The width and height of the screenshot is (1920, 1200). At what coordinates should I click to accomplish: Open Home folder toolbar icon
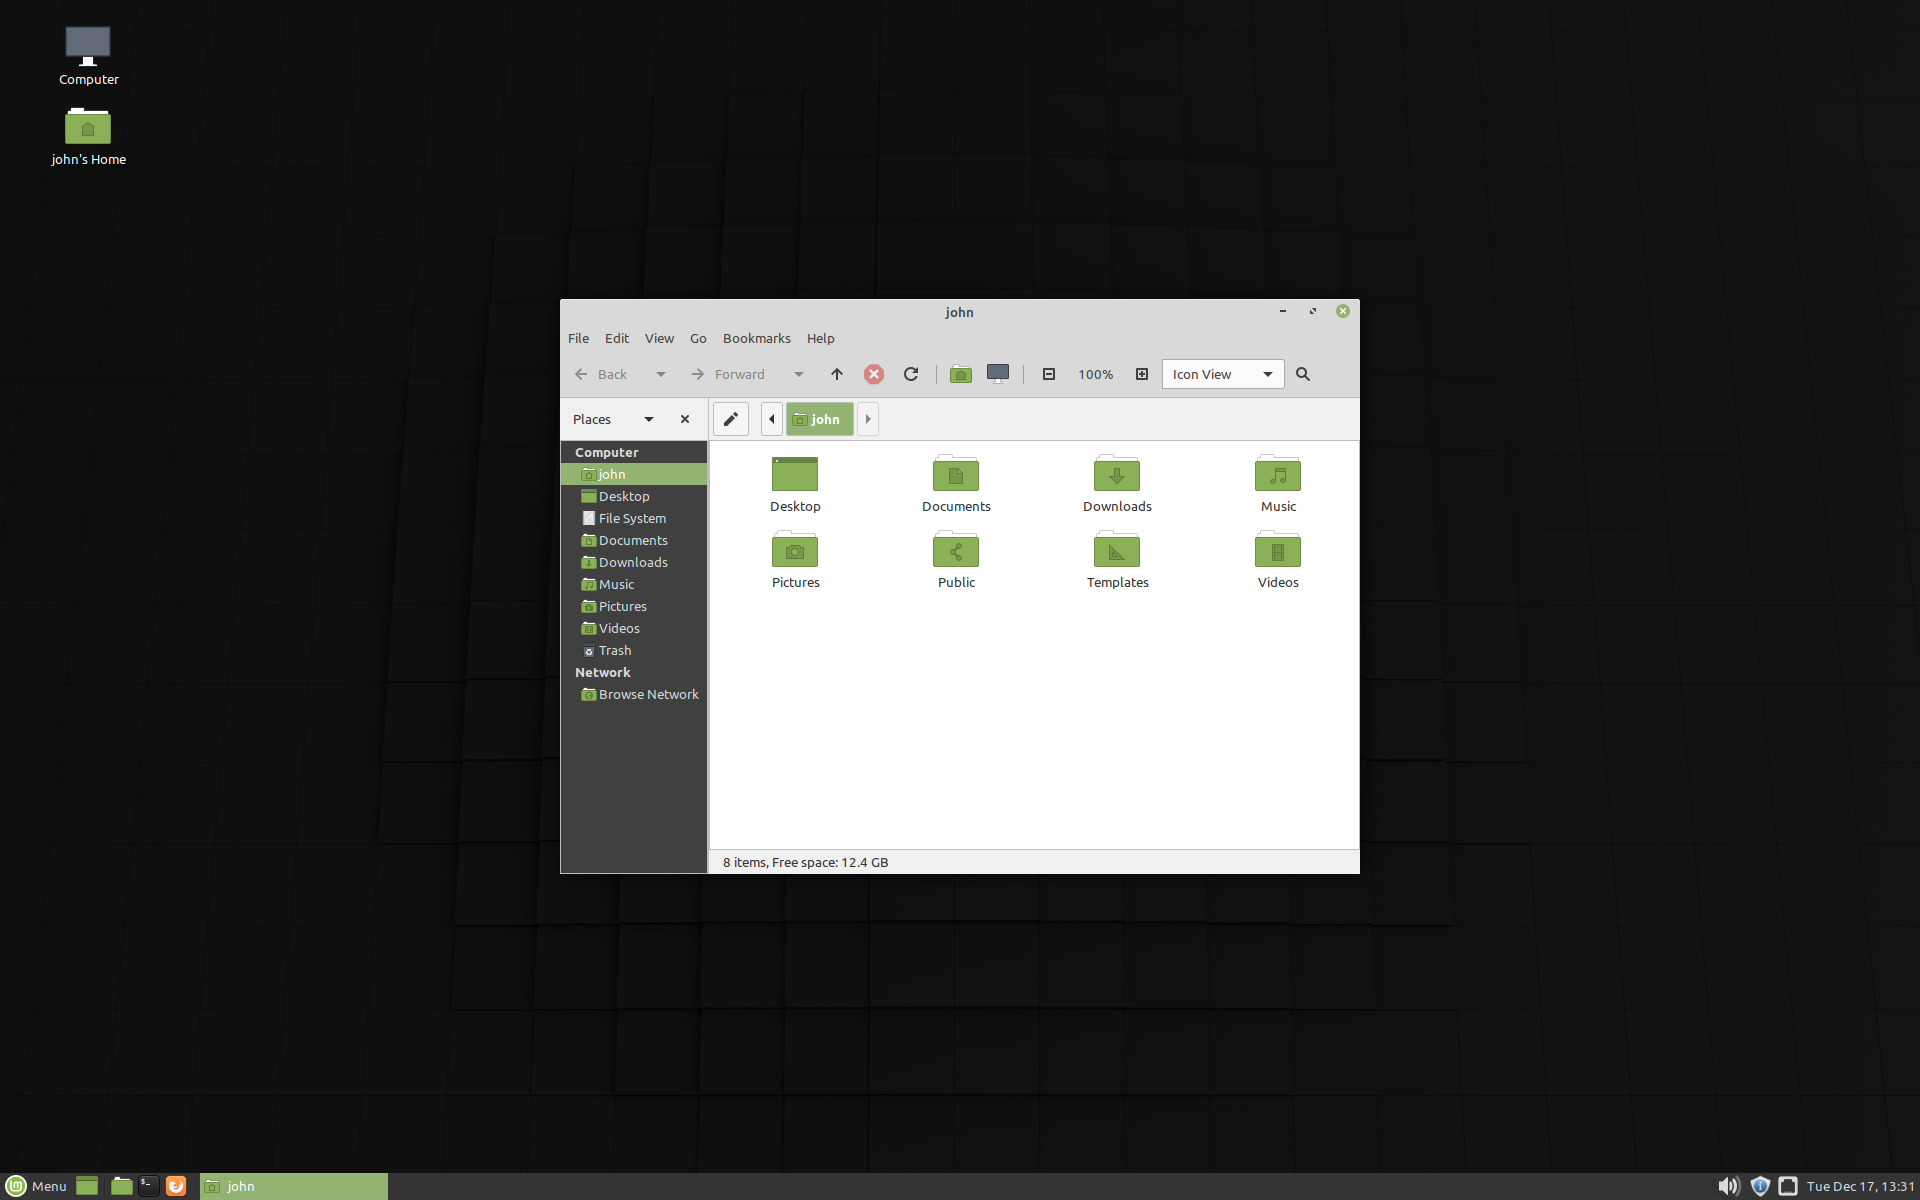(961, 374)
